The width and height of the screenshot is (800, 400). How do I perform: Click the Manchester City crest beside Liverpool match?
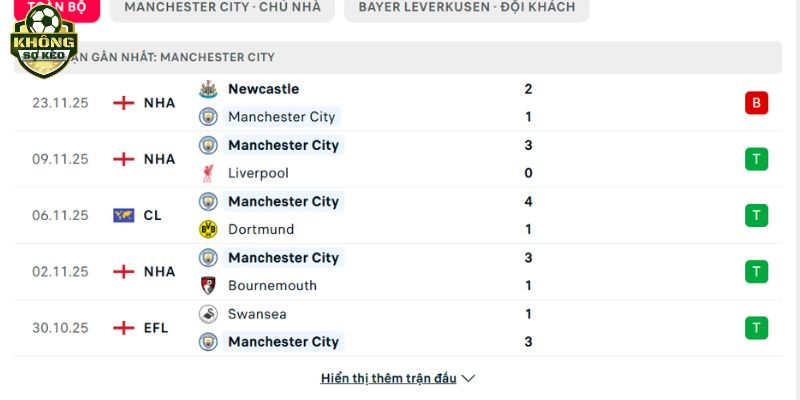208,145
